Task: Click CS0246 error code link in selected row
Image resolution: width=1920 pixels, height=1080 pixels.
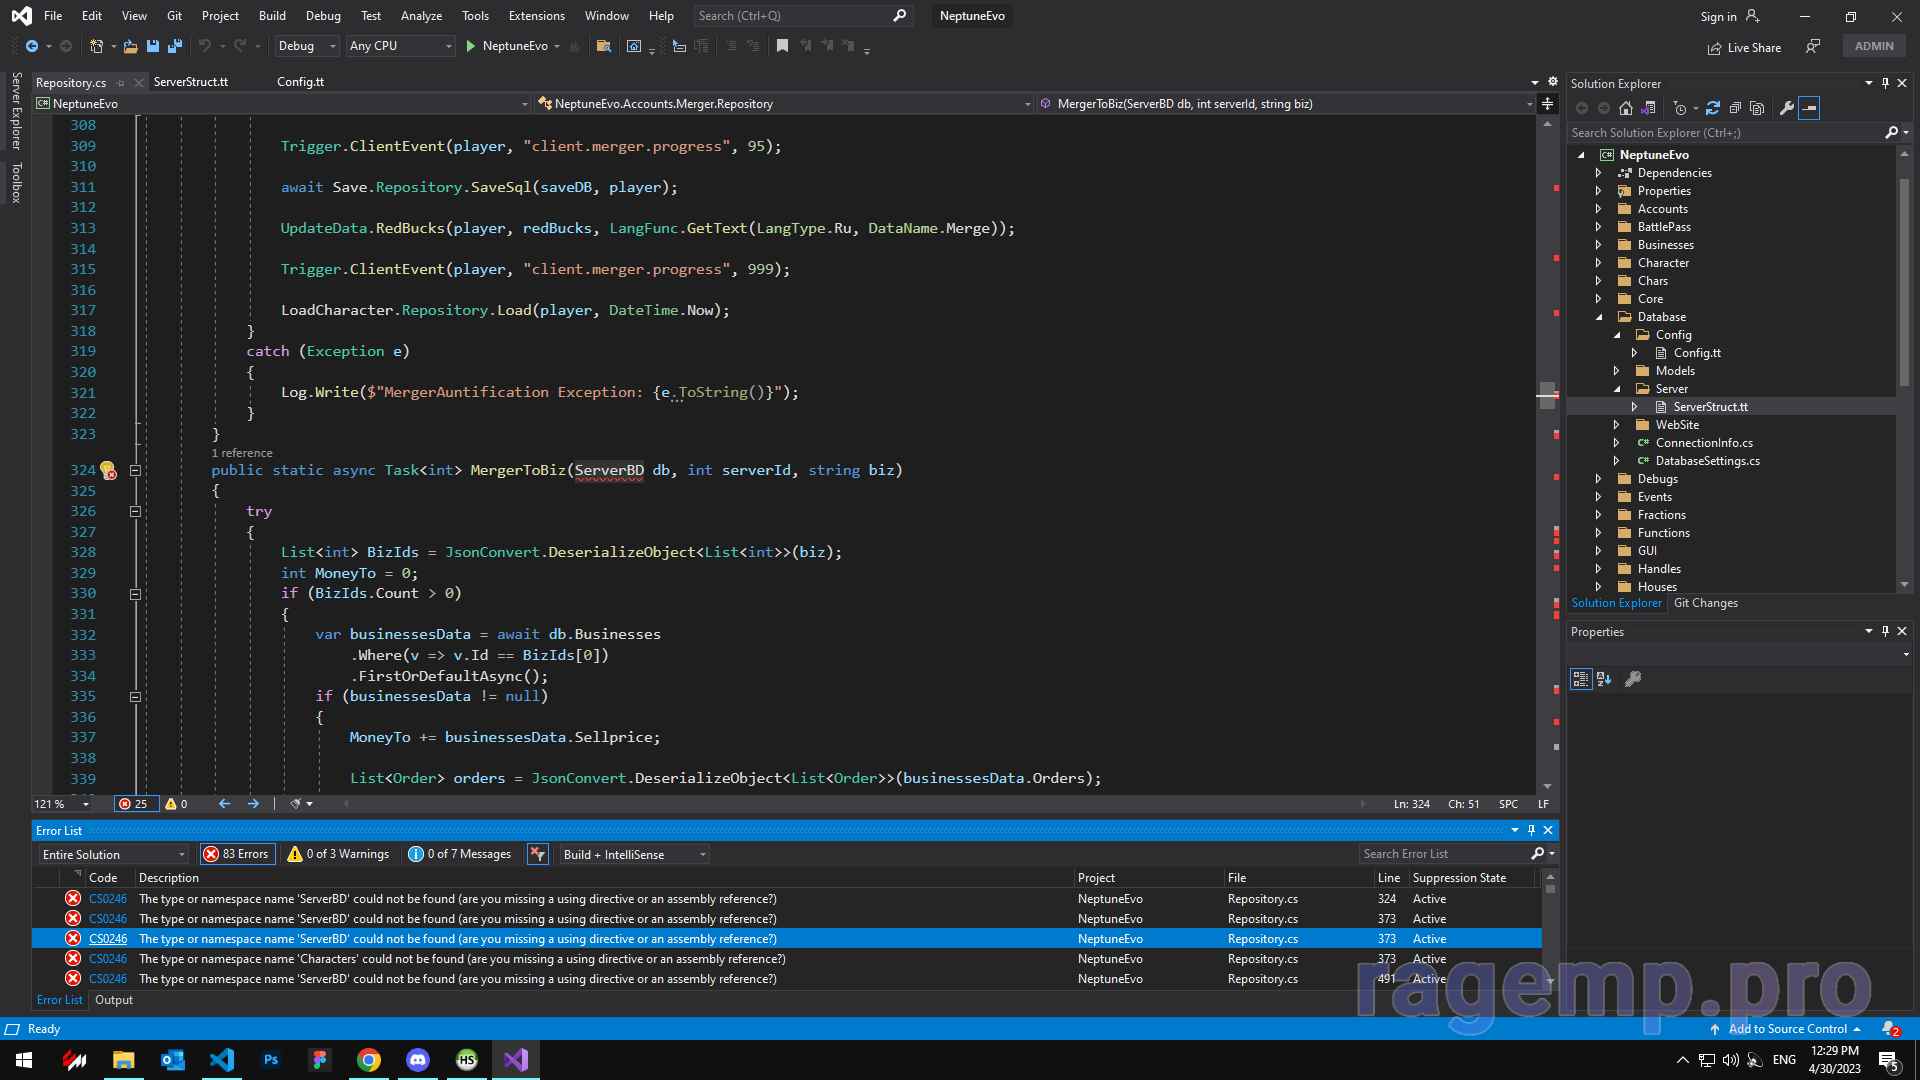Action: [108, 939]
